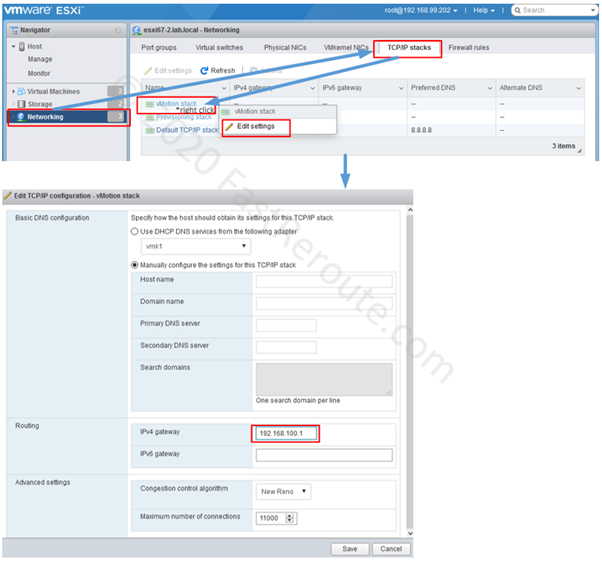Choose Edit settings in the context menu
The width and height of the screenshot is (602, 562).
coord(256,127)
